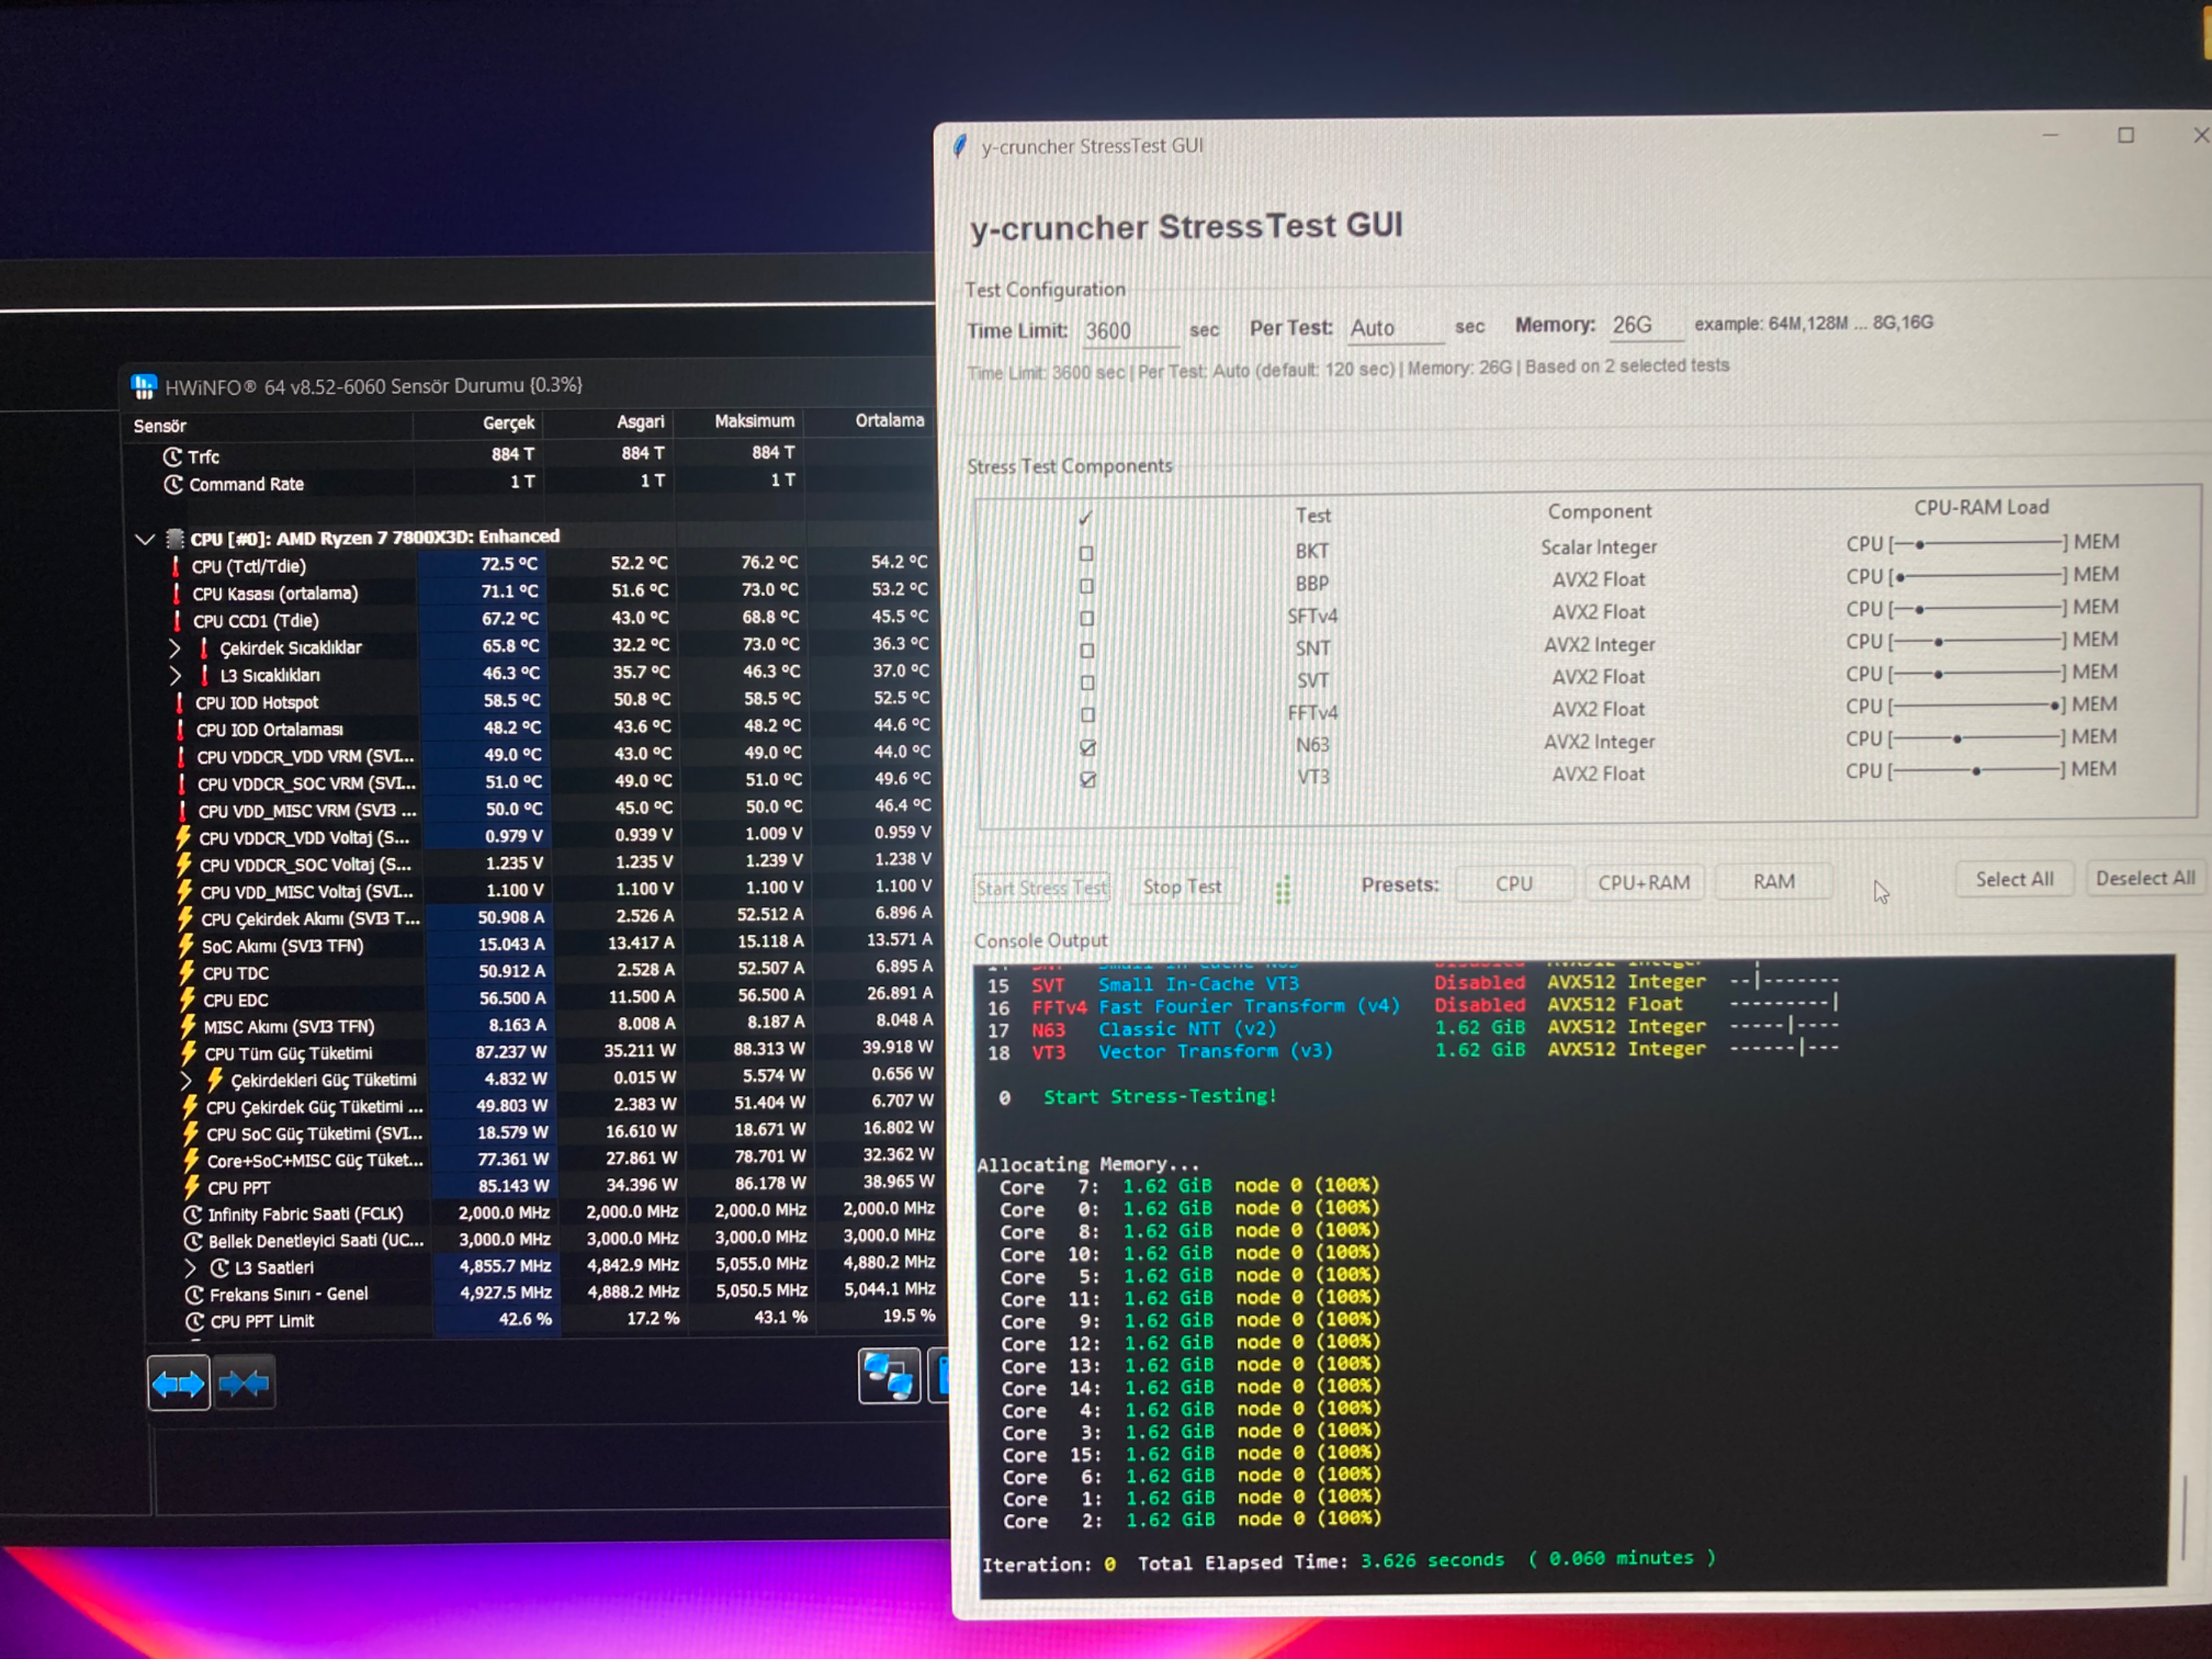This screenshot has width=2212, height=1659.
Task: Uncheck the VT3 test checkbox
Action: coord(1088,779)
